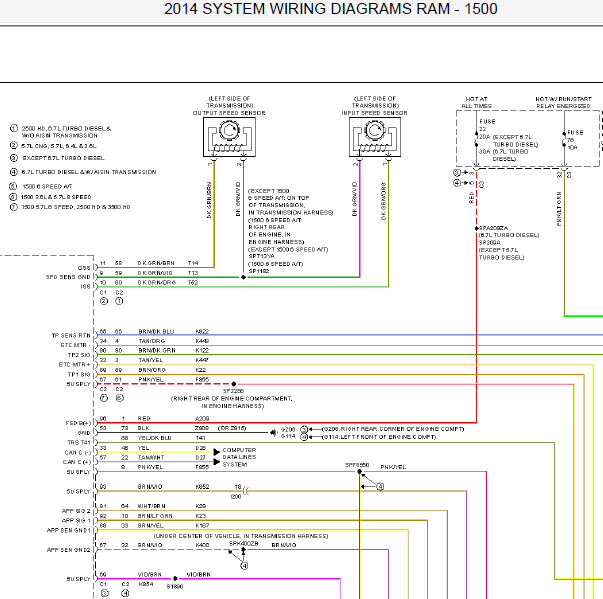Select wire label WHT/BRN K29

172,506
